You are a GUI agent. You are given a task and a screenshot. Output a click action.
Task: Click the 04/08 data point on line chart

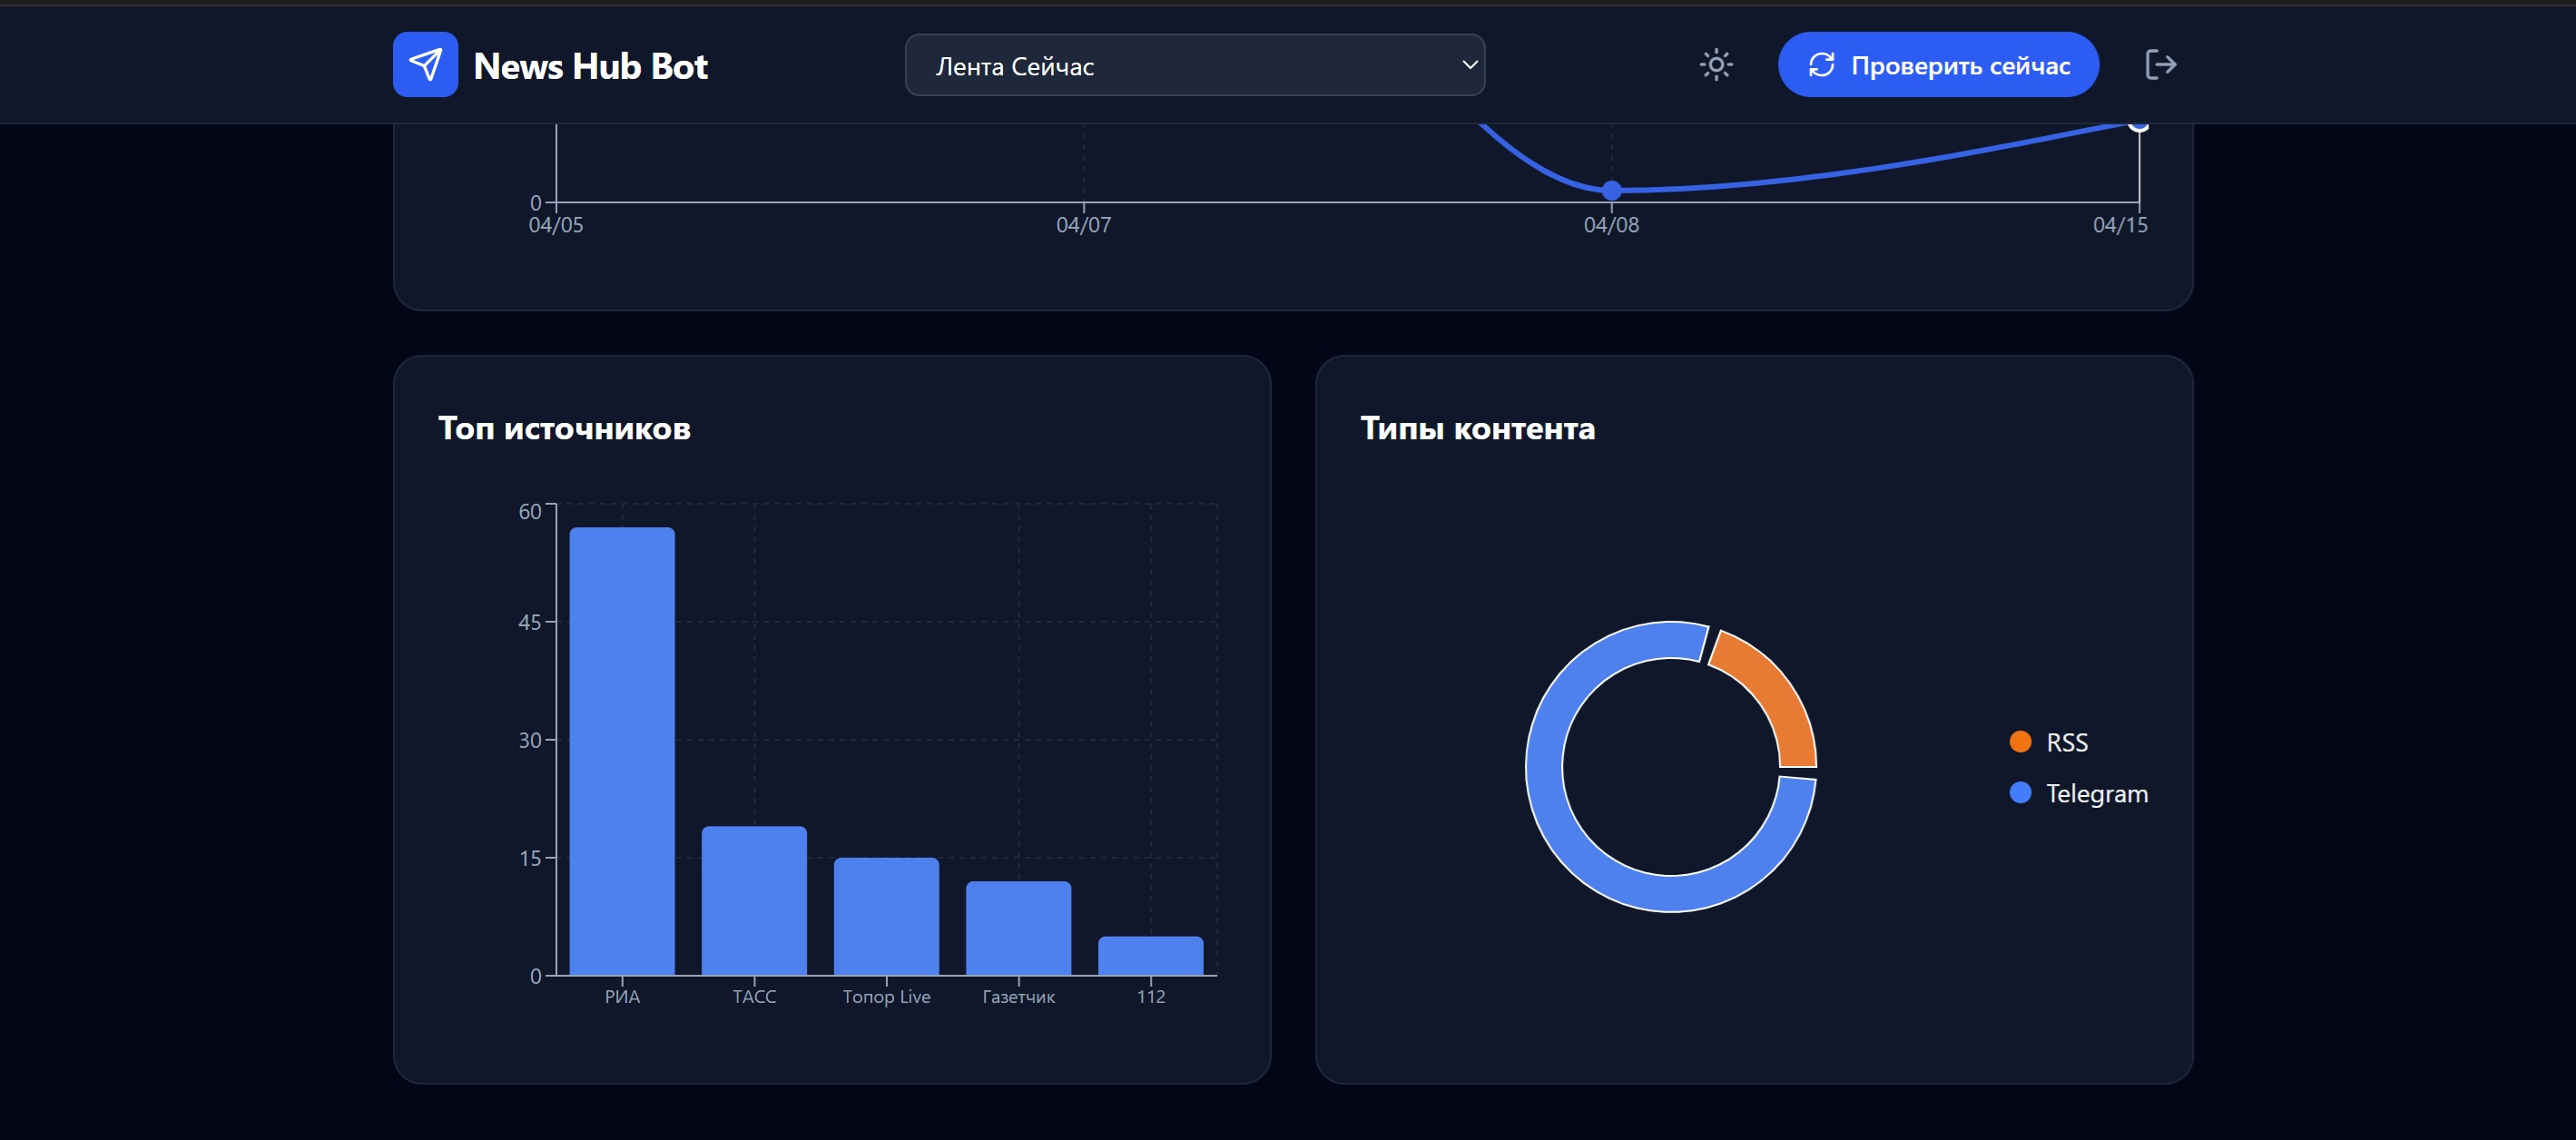1611,190
